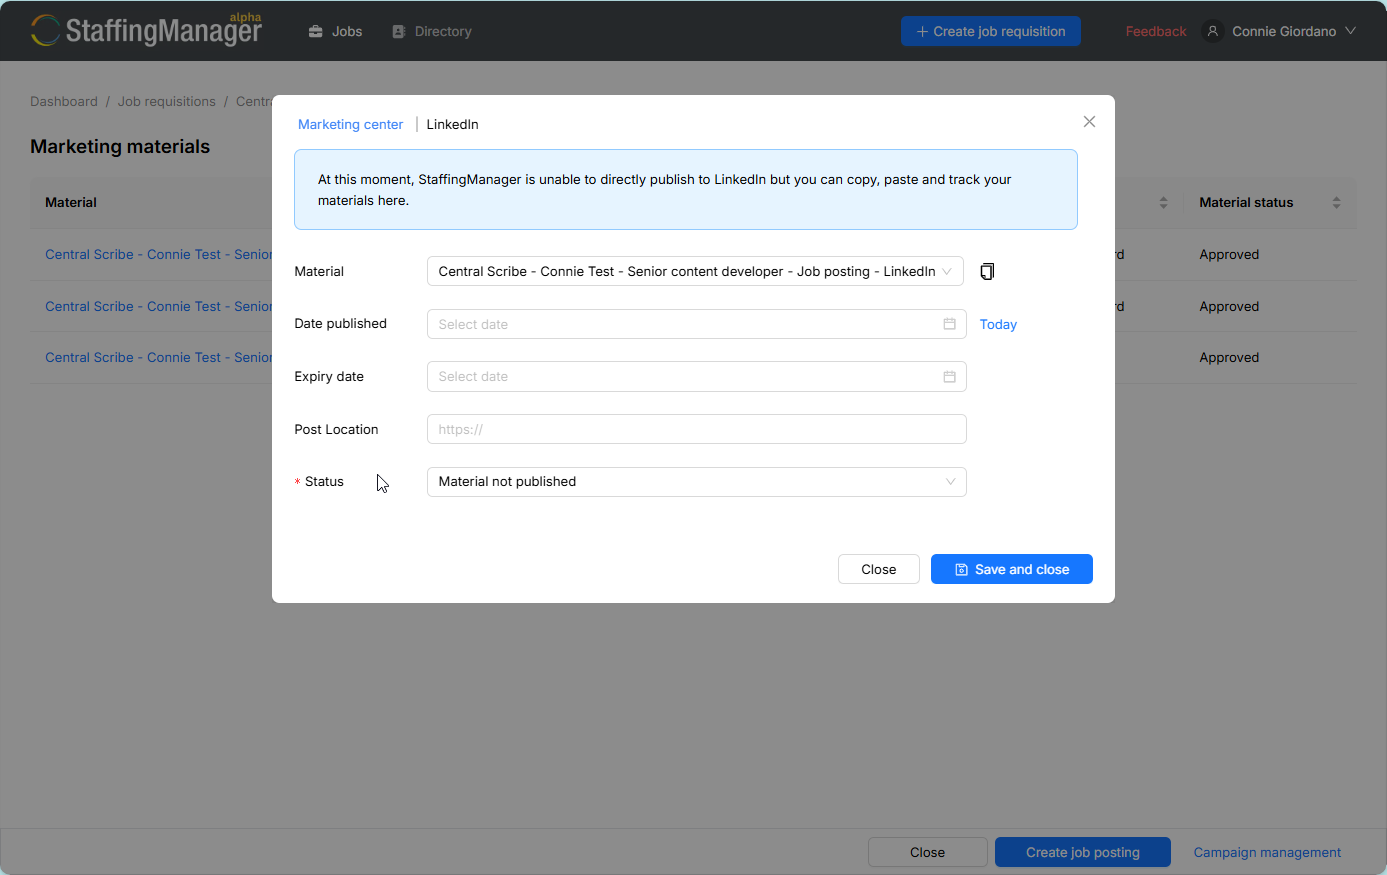Click the user avatar icon
This screenshot has height=875, width=1387.
click(x=1212, y=31)
